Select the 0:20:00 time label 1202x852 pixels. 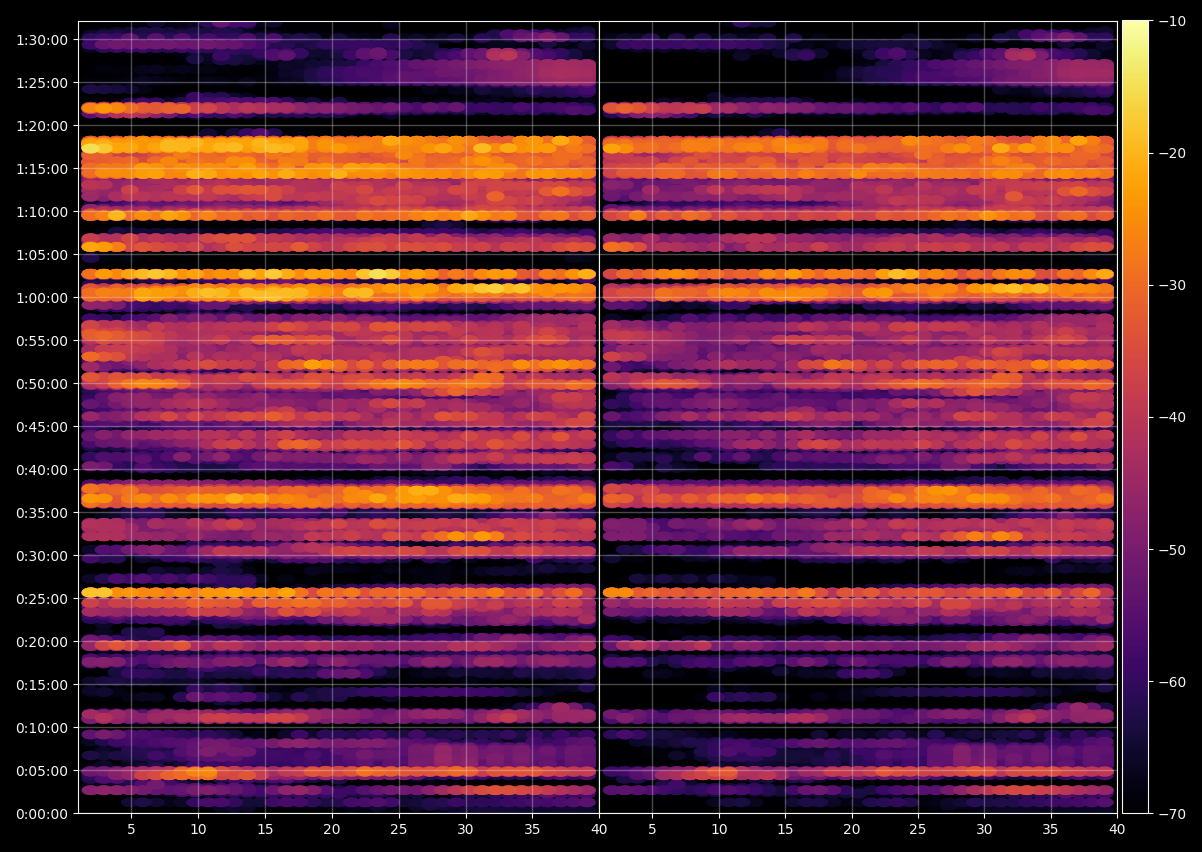42,642
